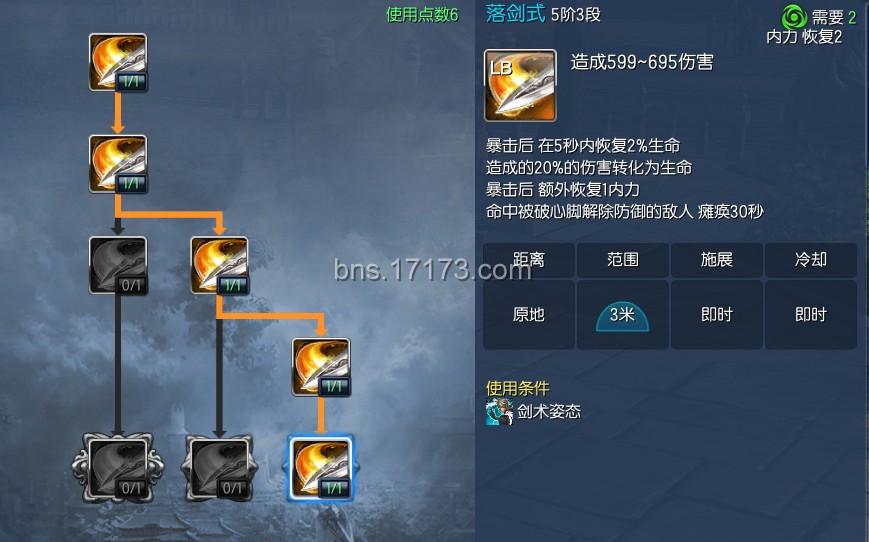Image resolution: width=869 pixels, height=542 pixels.
Task: Click the green inner force swirl icon
Action: pos(794,17)
